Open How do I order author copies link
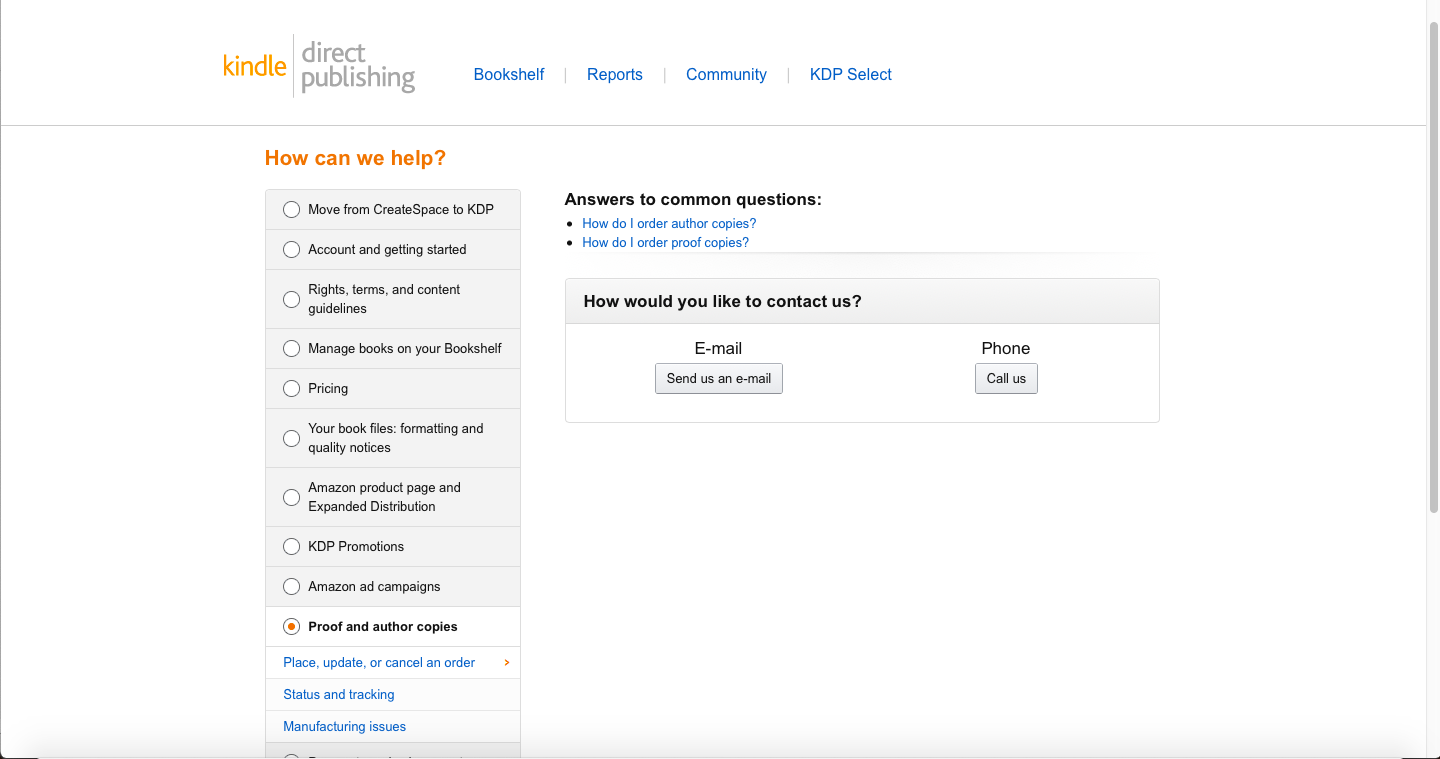 (669, 223)
